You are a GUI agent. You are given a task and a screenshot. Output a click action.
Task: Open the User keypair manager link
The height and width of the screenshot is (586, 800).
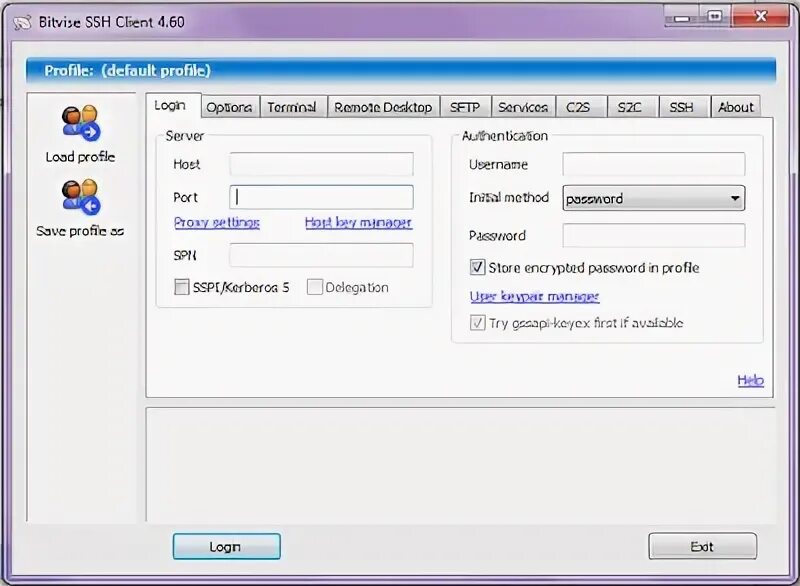(534, 296)
